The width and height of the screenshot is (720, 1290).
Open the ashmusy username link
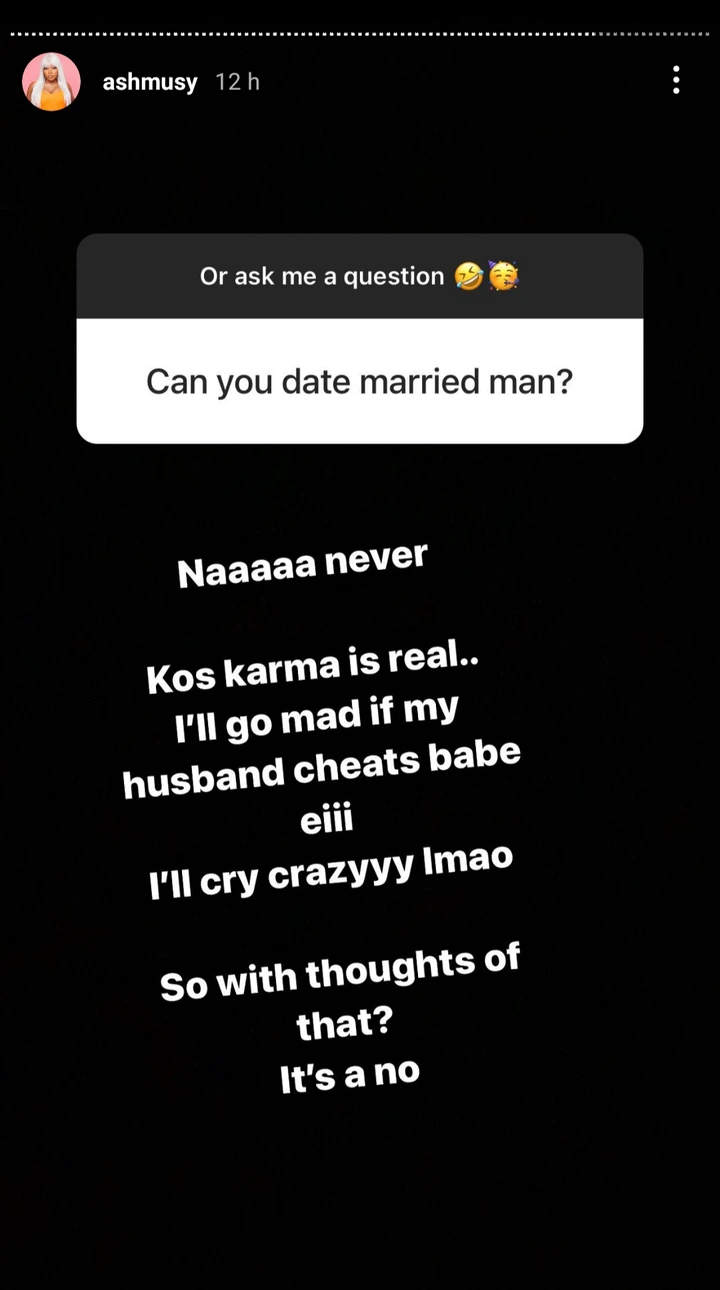coord(150,82)
